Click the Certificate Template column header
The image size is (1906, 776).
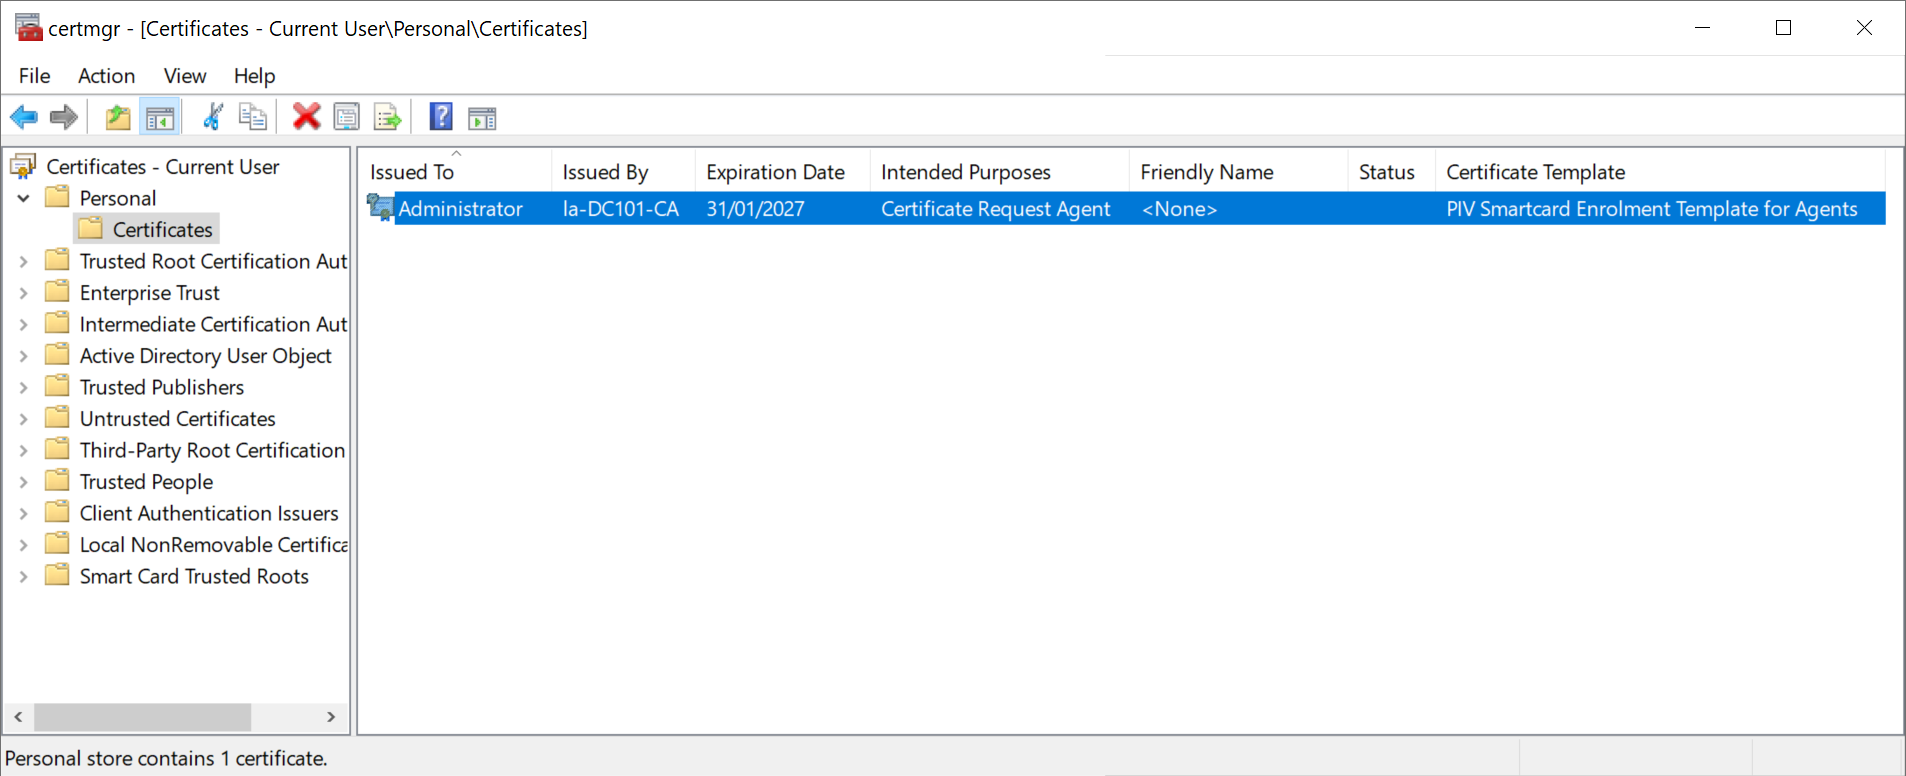(x=1535, y=172)
